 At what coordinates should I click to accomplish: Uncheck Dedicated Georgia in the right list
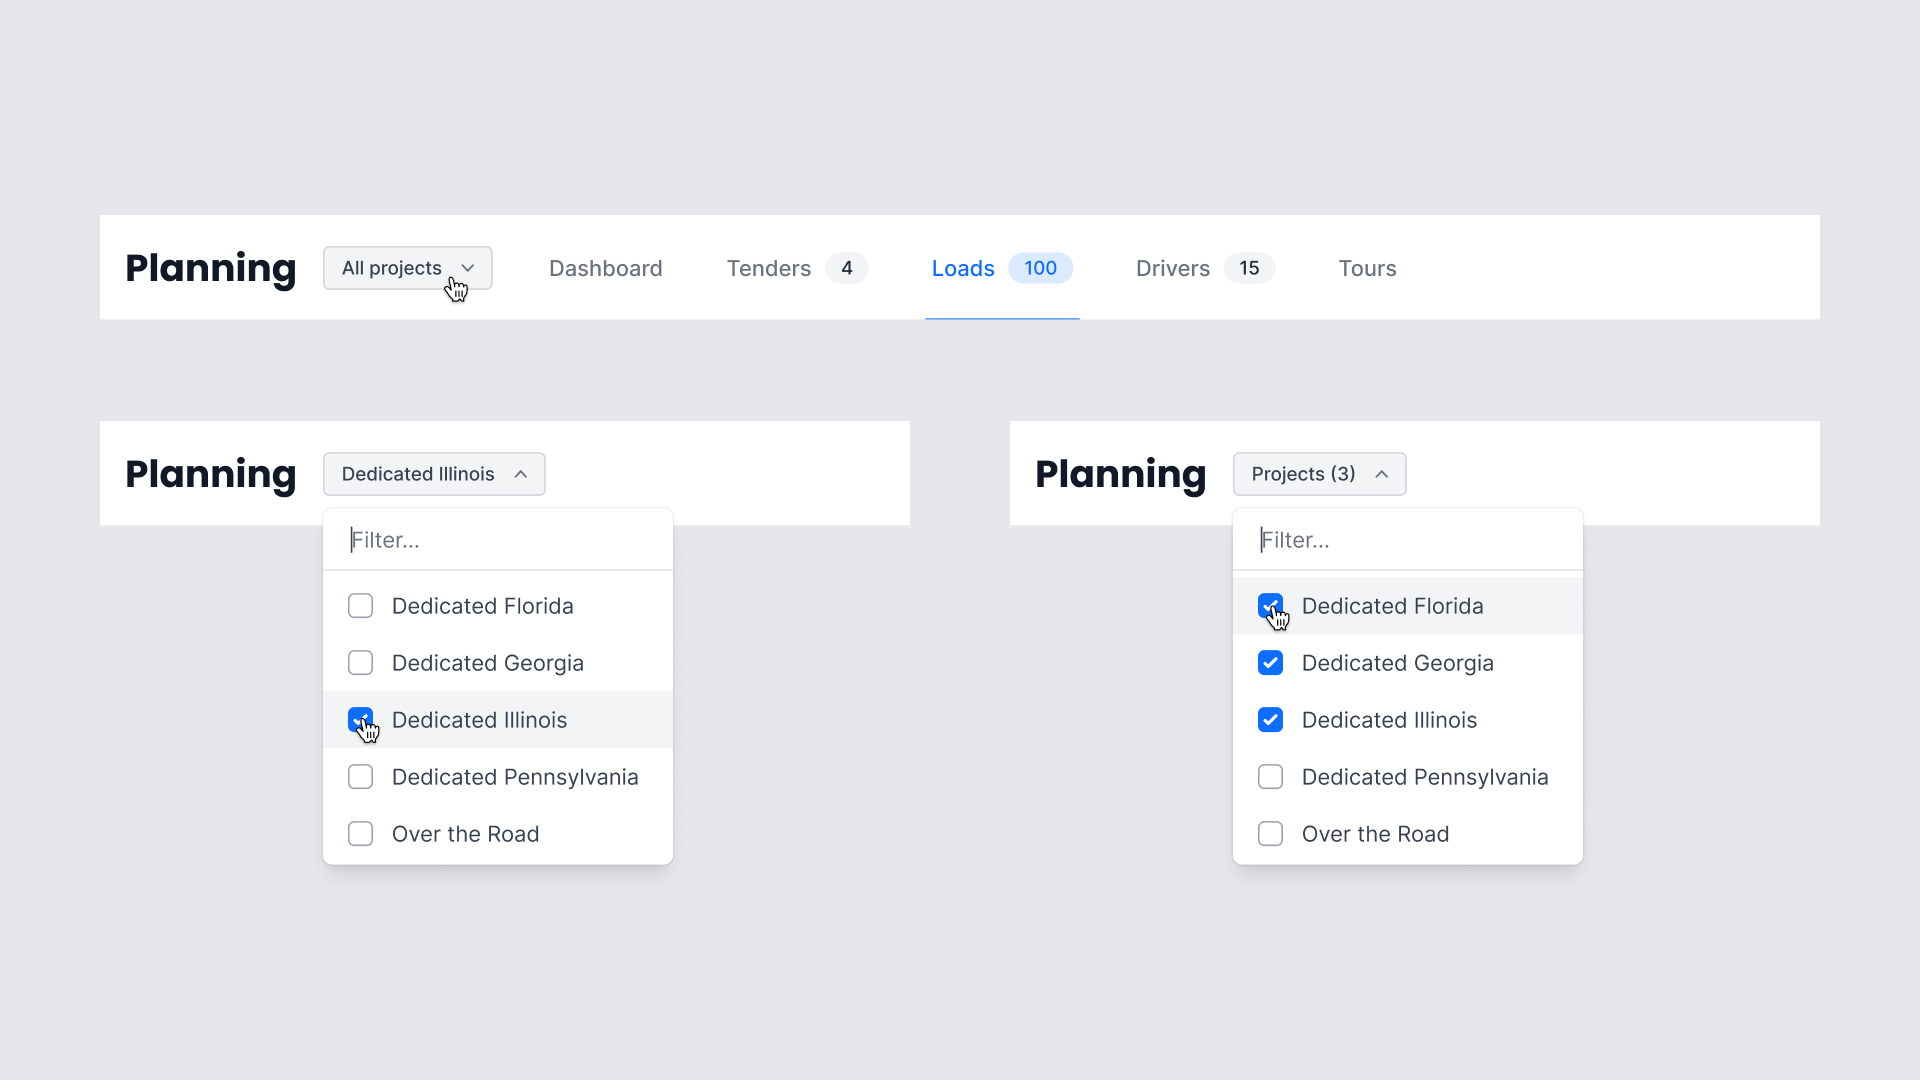tap(1270, 663)
